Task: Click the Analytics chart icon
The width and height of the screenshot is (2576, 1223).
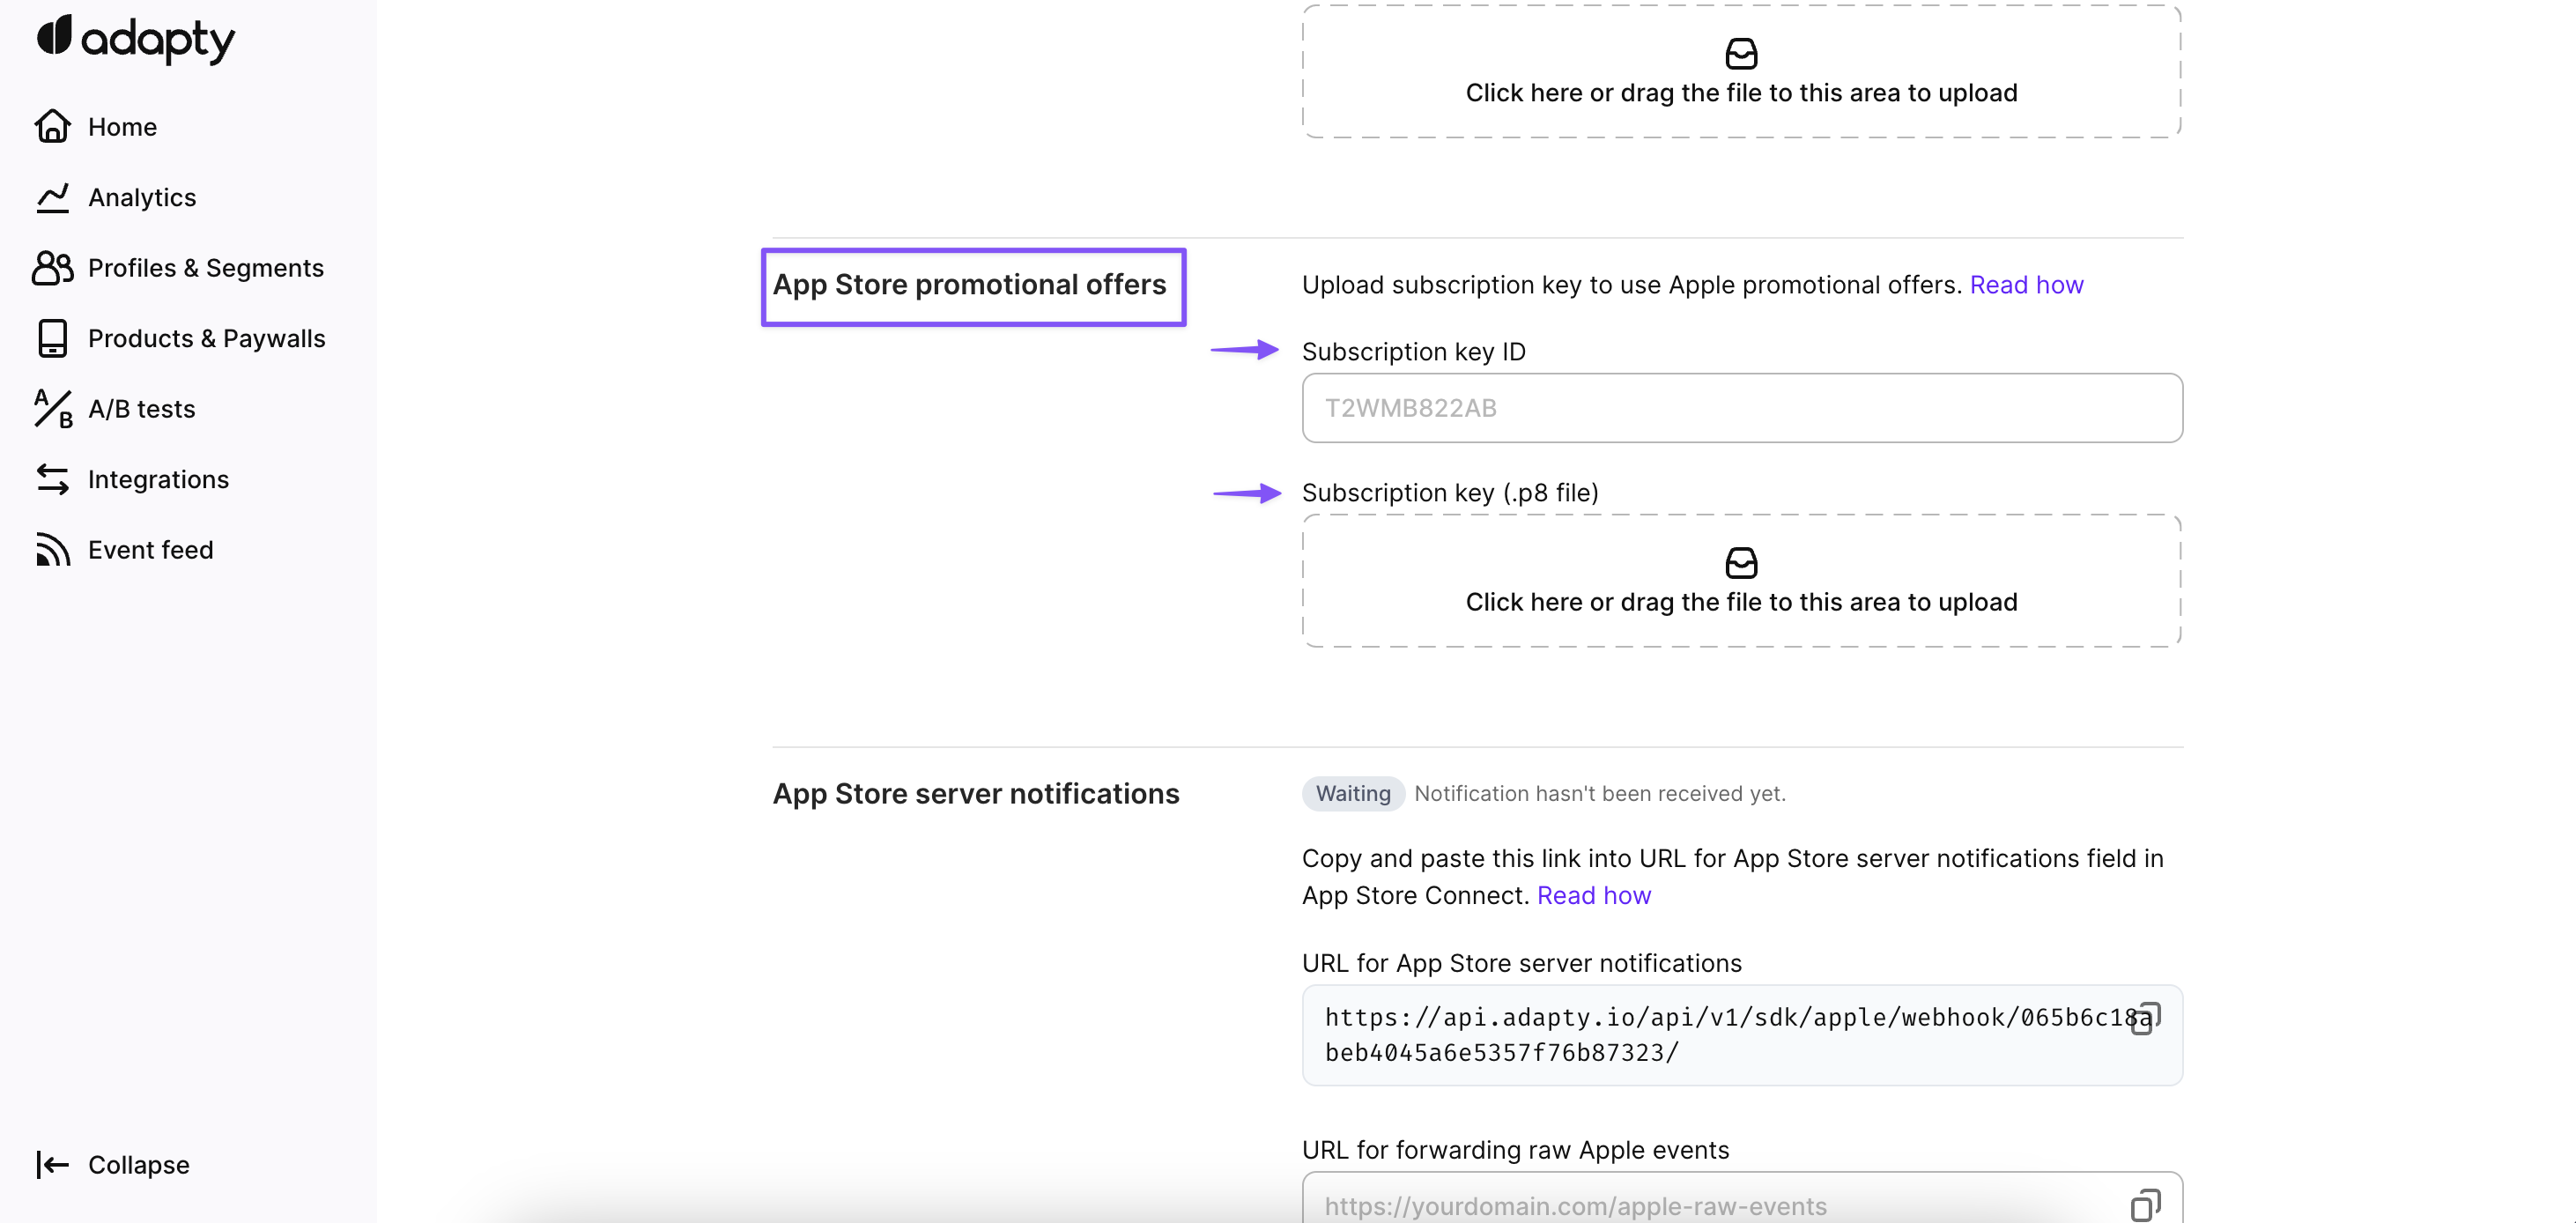Action: [53, 198]
